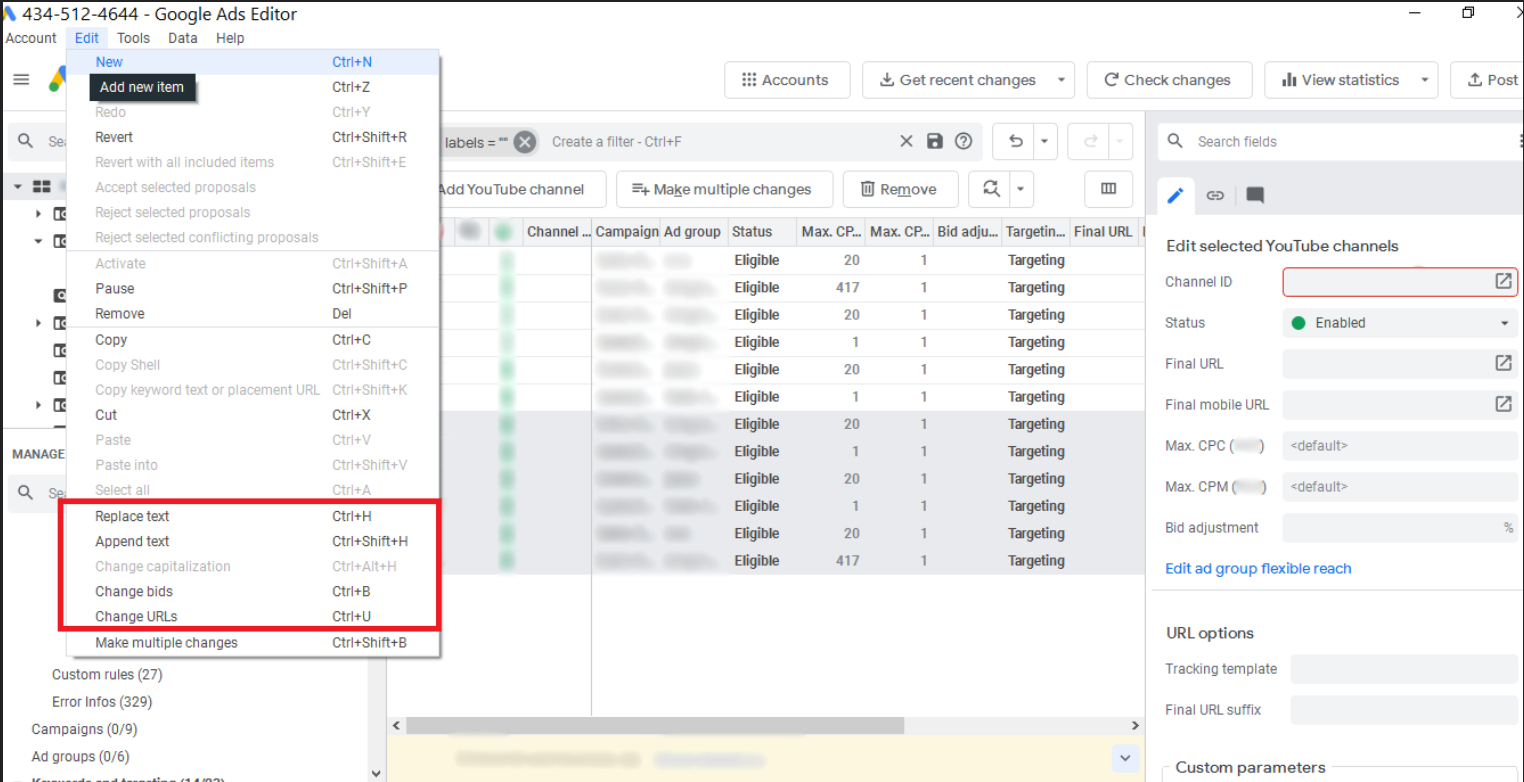Choose Append text from the Edit menu
This screenshot has height=782, width=1524.
(253, 541)
